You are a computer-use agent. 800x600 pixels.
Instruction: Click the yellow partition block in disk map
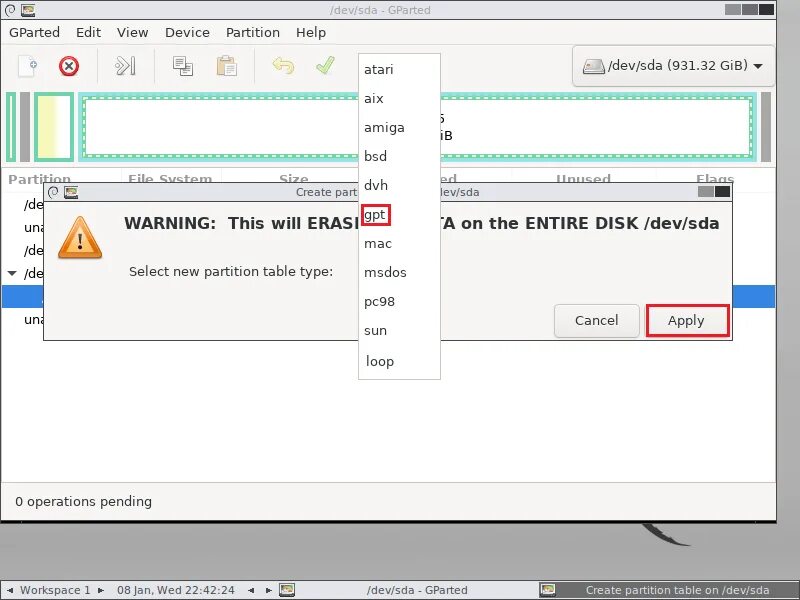(x=54, y=127)
